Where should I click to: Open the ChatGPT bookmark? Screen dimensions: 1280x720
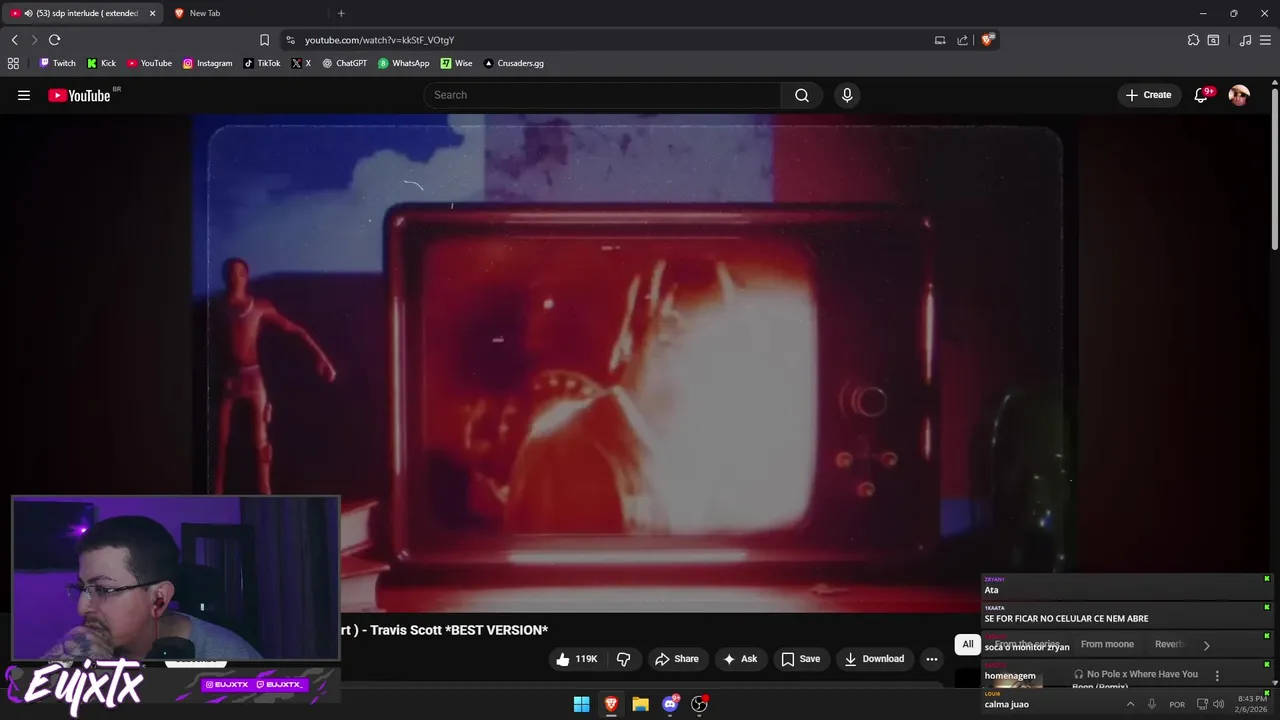pos(345,63)
